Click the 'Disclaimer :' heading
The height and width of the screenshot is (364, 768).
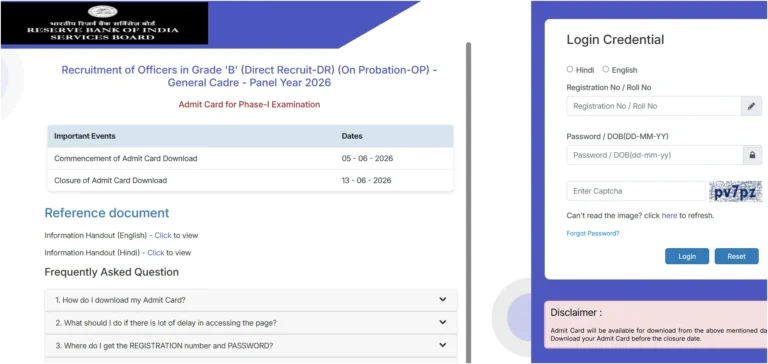point(576,313)
